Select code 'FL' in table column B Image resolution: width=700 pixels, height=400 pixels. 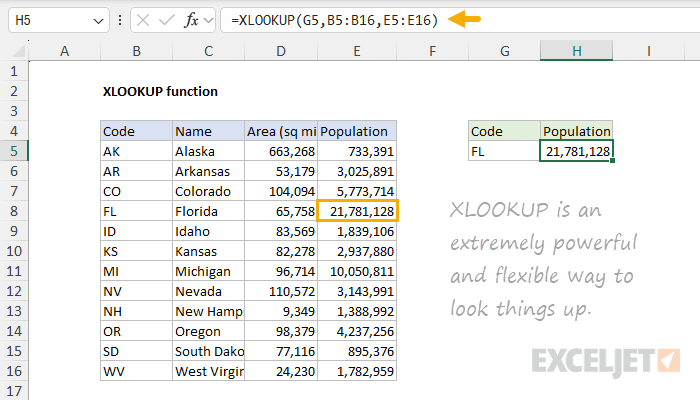pyautogui.click(x=137, y=211)
